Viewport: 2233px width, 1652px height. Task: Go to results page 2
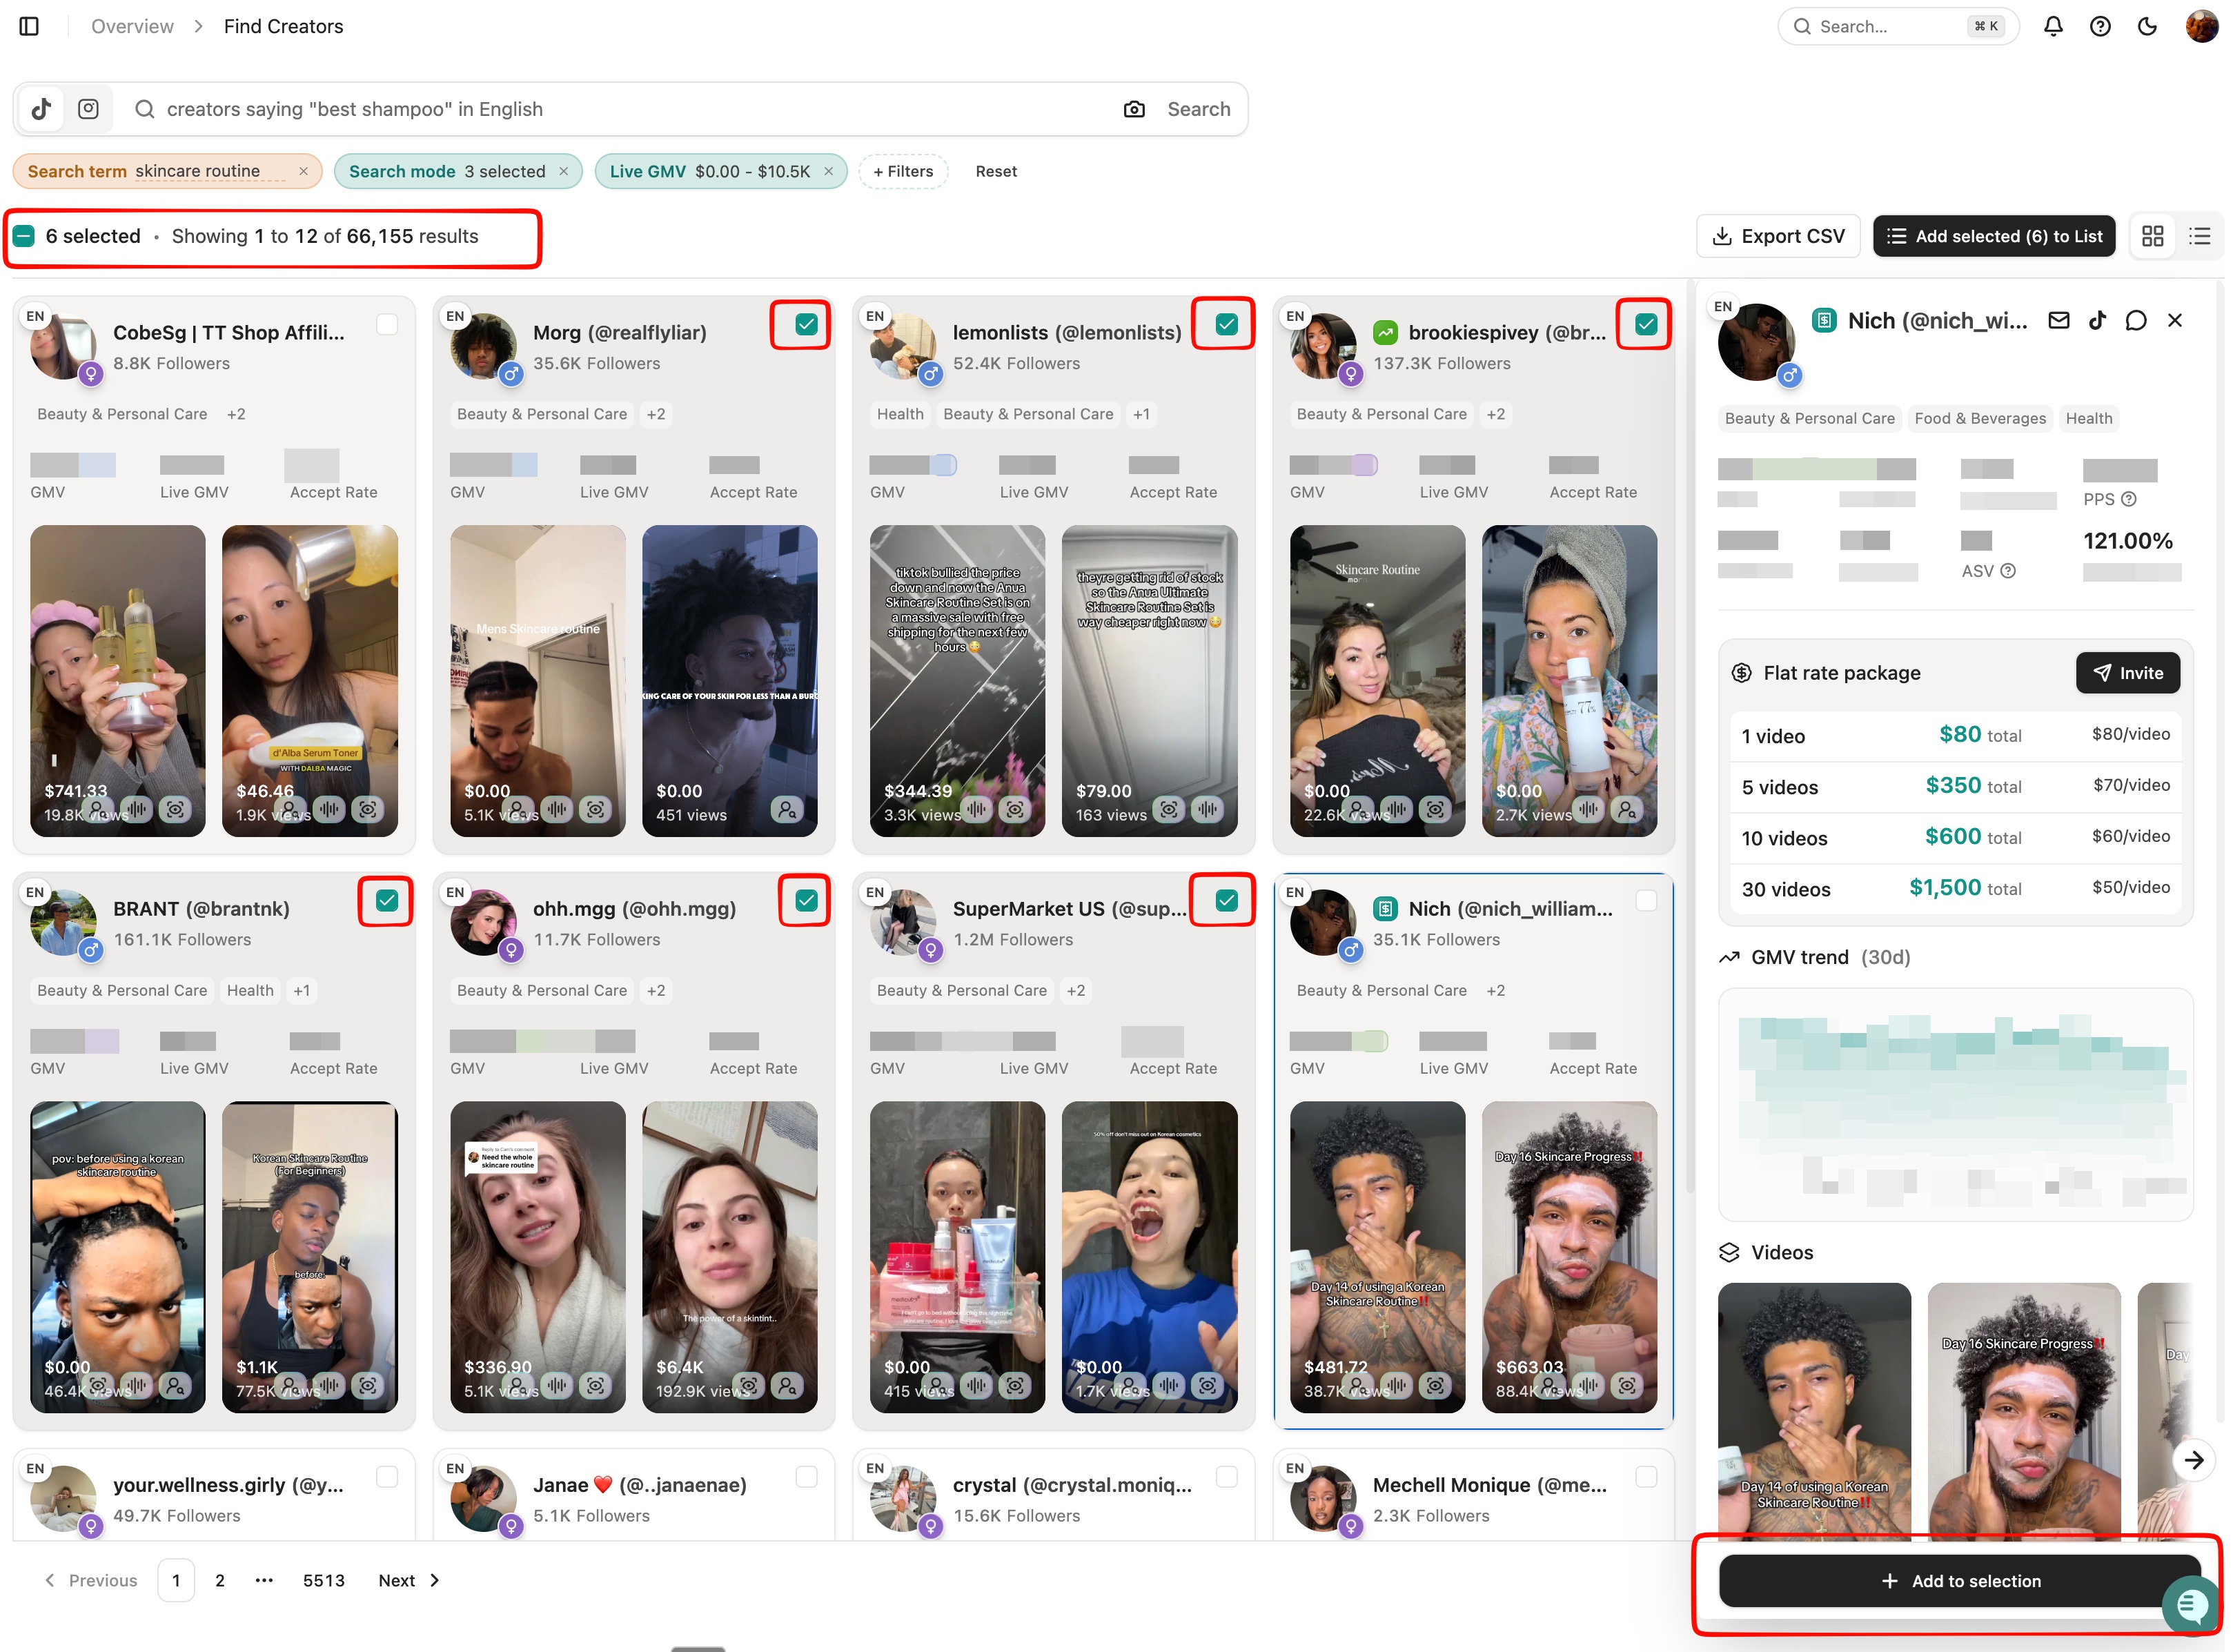tap(220, 1580)
